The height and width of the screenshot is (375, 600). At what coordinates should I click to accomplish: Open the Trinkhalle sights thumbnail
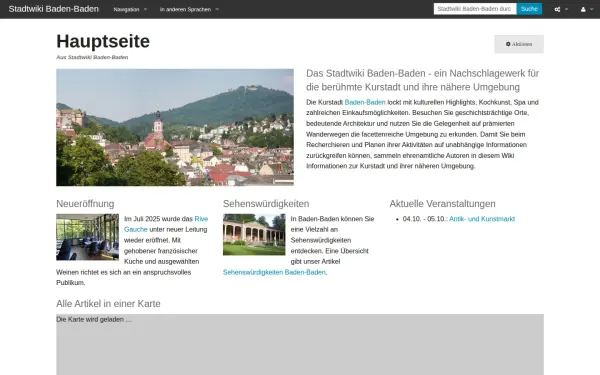[254, 235]
